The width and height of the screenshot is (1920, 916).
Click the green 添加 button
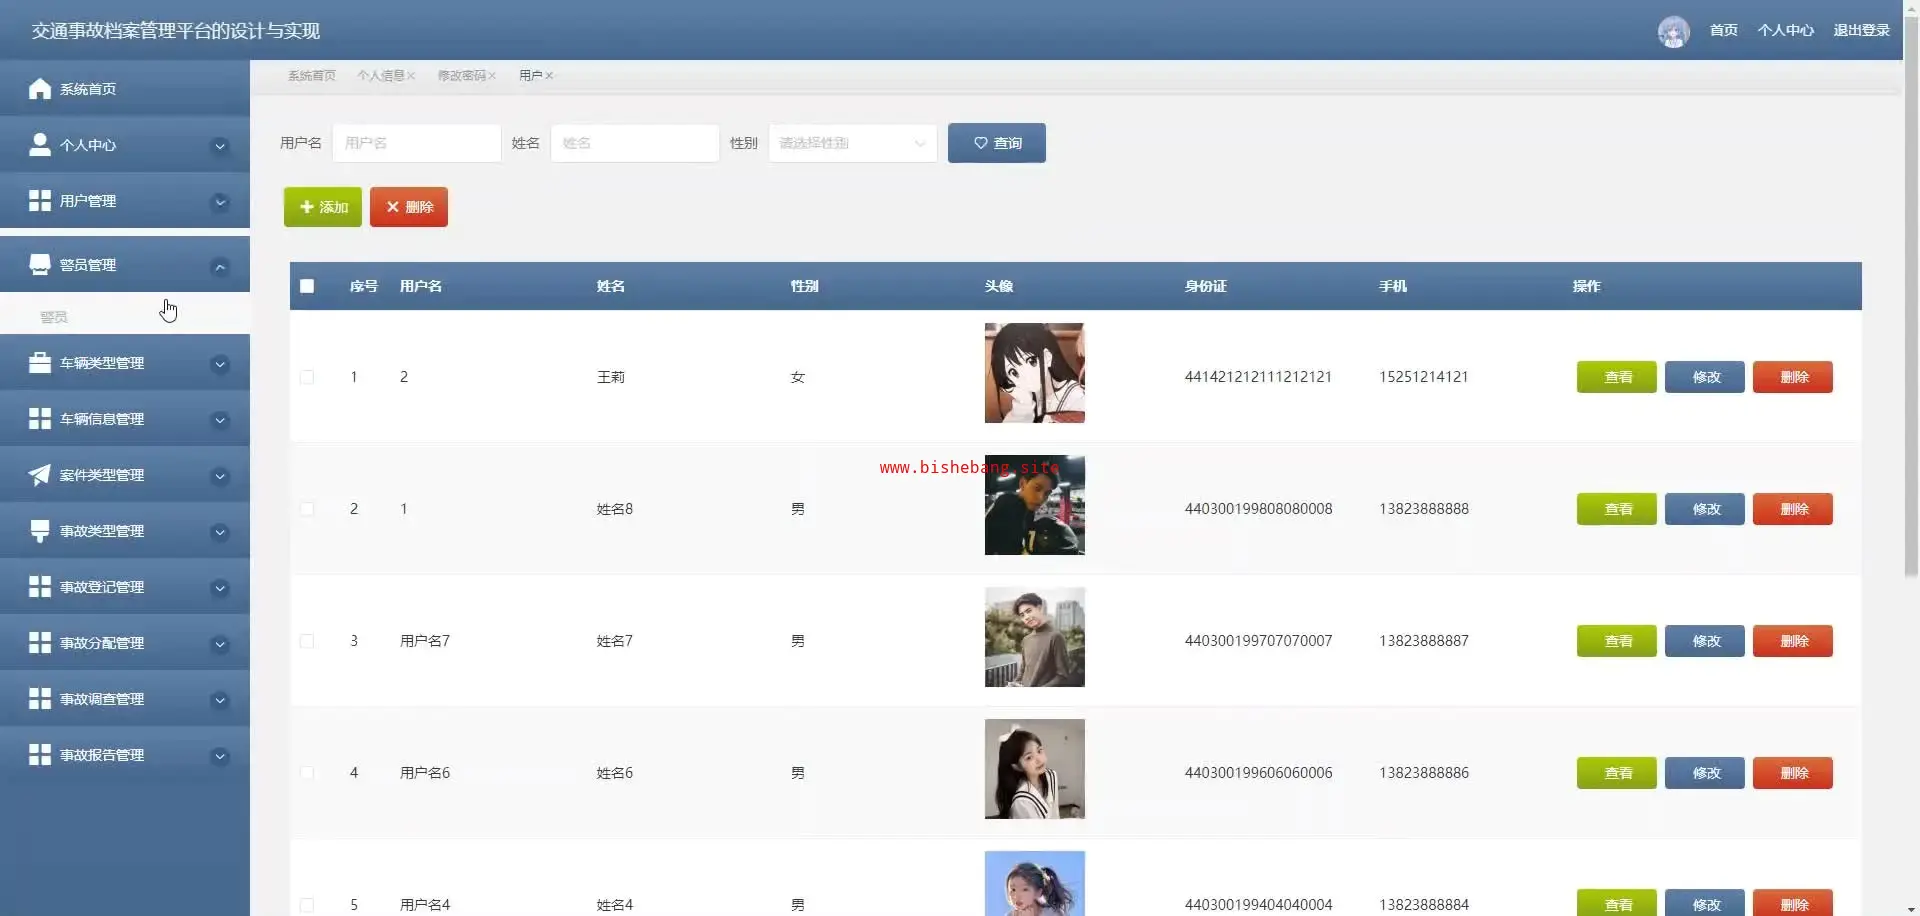click(322, 207)
